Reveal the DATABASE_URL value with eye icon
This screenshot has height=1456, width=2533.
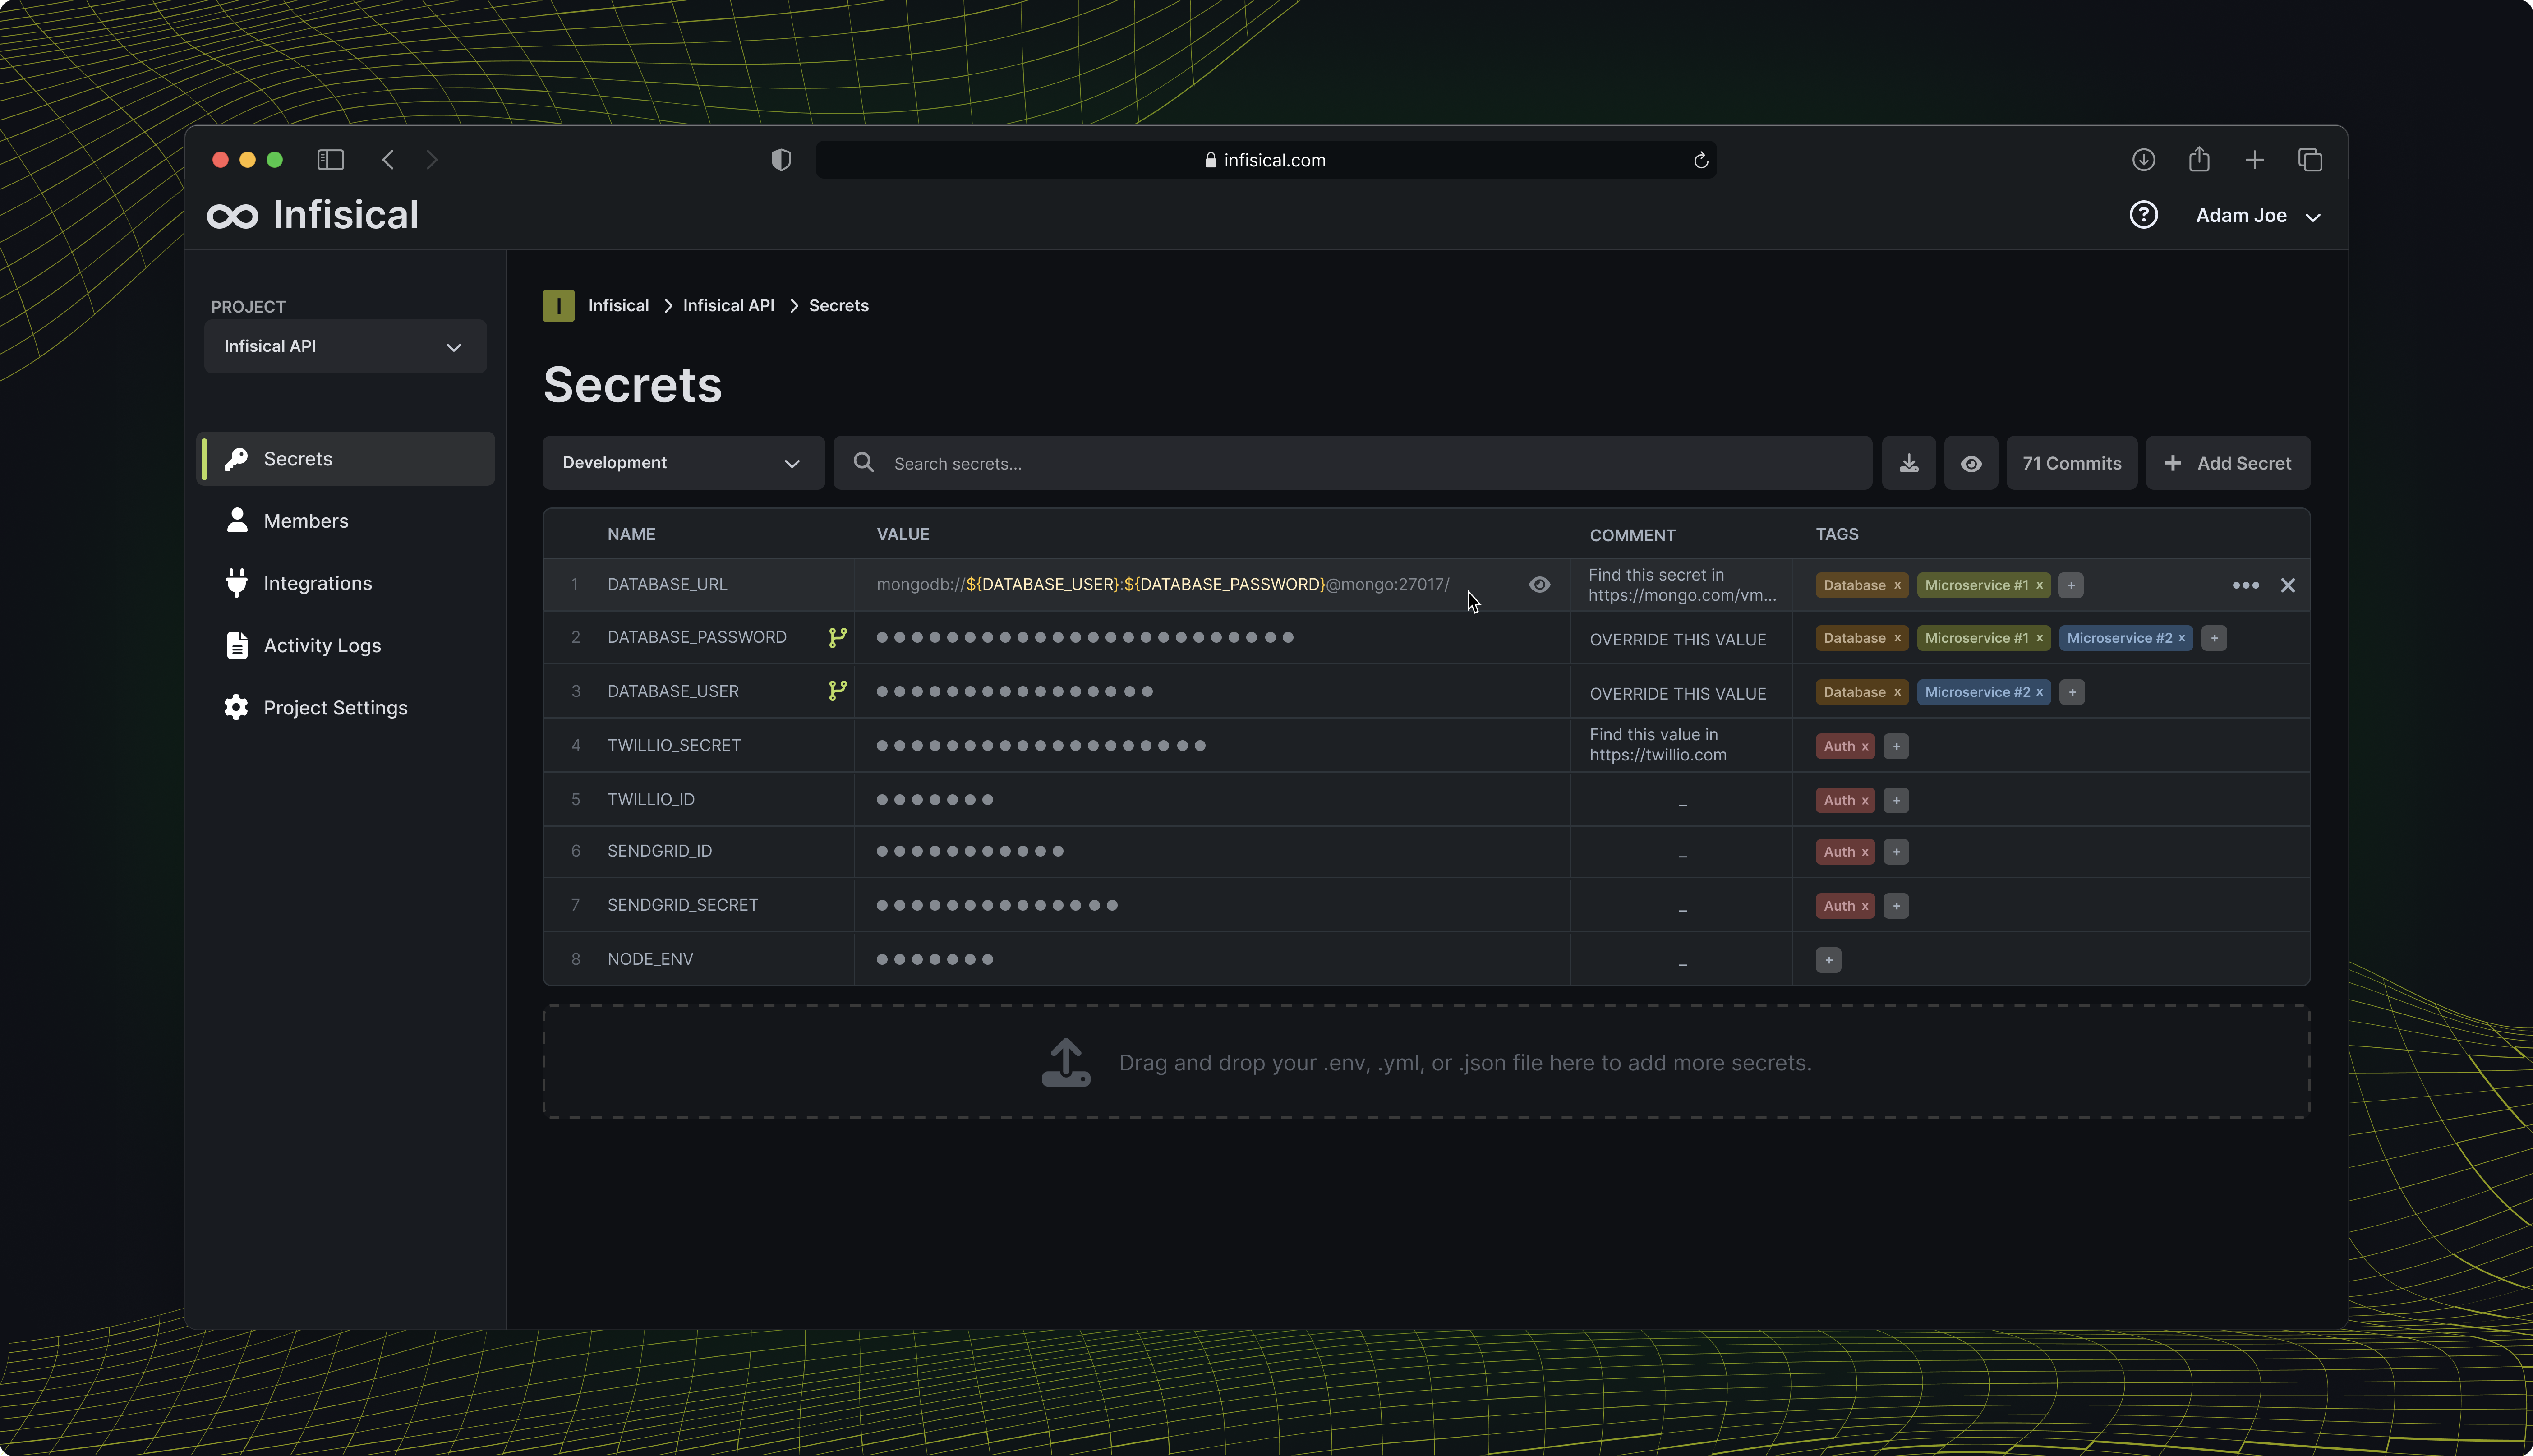[1539, 585]
